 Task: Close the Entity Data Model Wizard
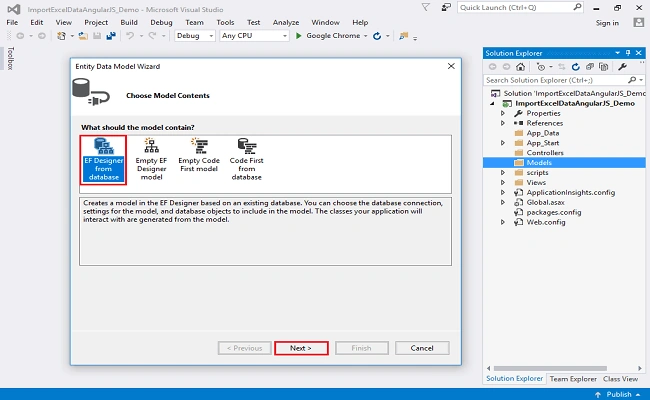(x=451, y=66)
